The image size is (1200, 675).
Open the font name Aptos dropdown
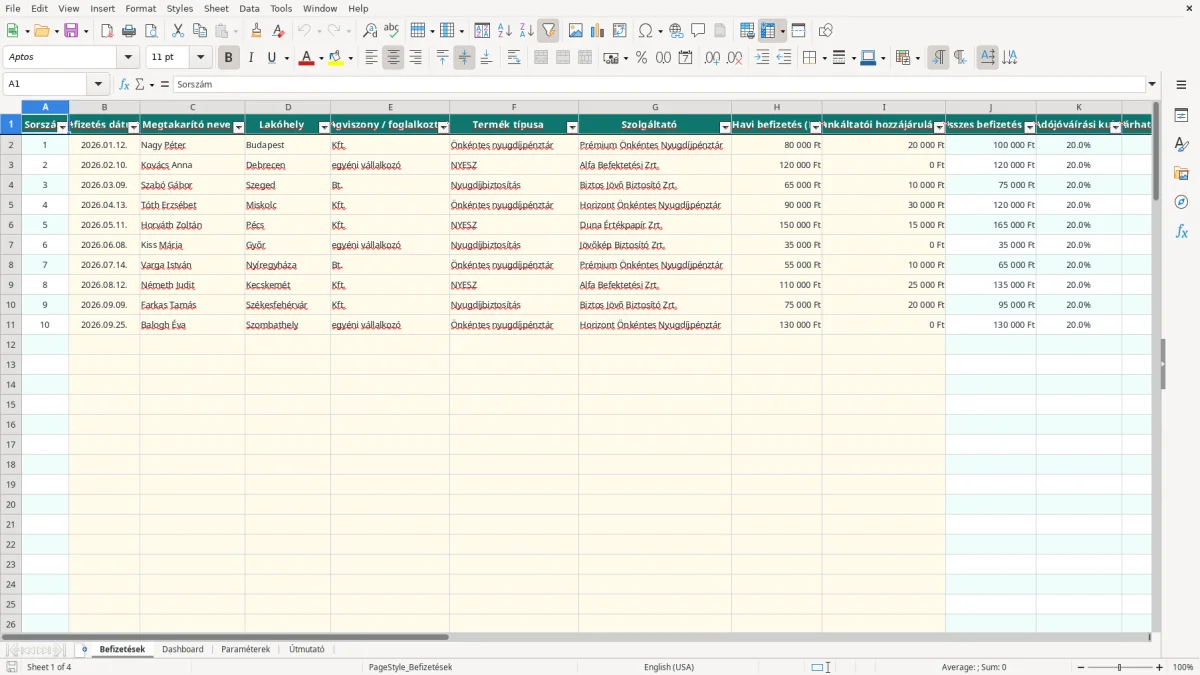128,58
